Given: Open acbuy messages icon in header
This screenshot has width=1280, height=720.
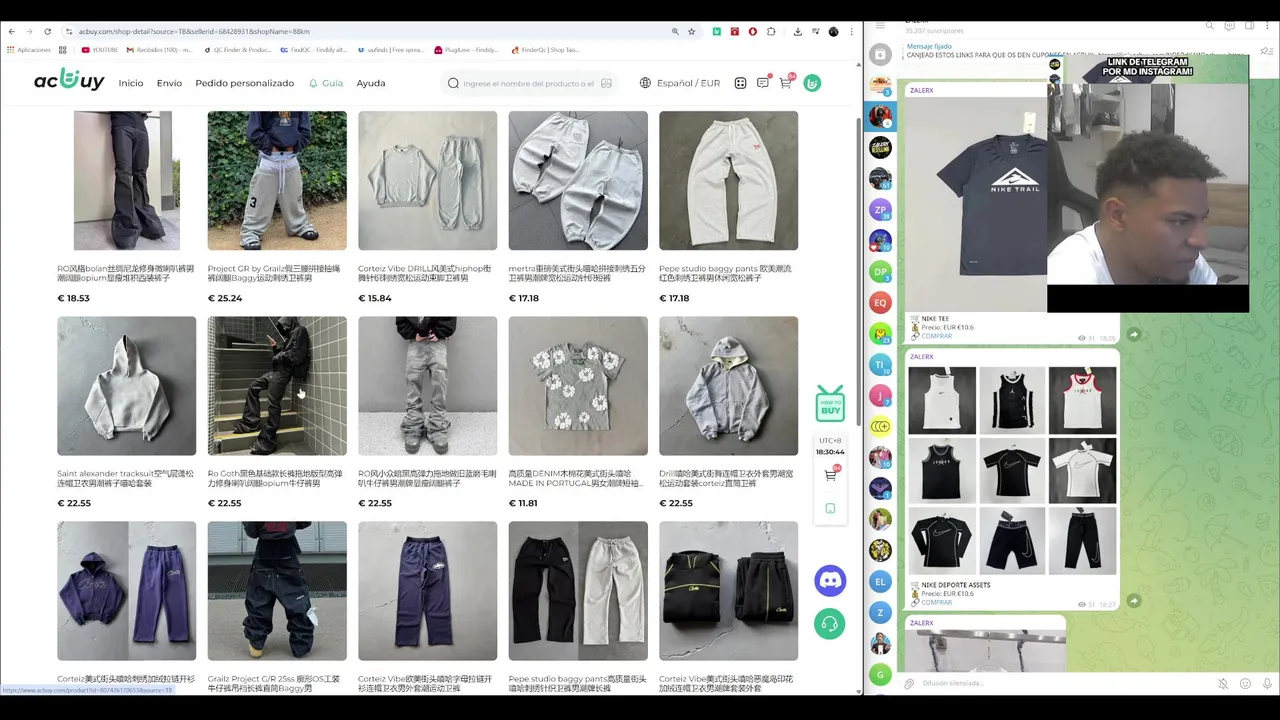Looking at the screenshot, I should 763,82.
